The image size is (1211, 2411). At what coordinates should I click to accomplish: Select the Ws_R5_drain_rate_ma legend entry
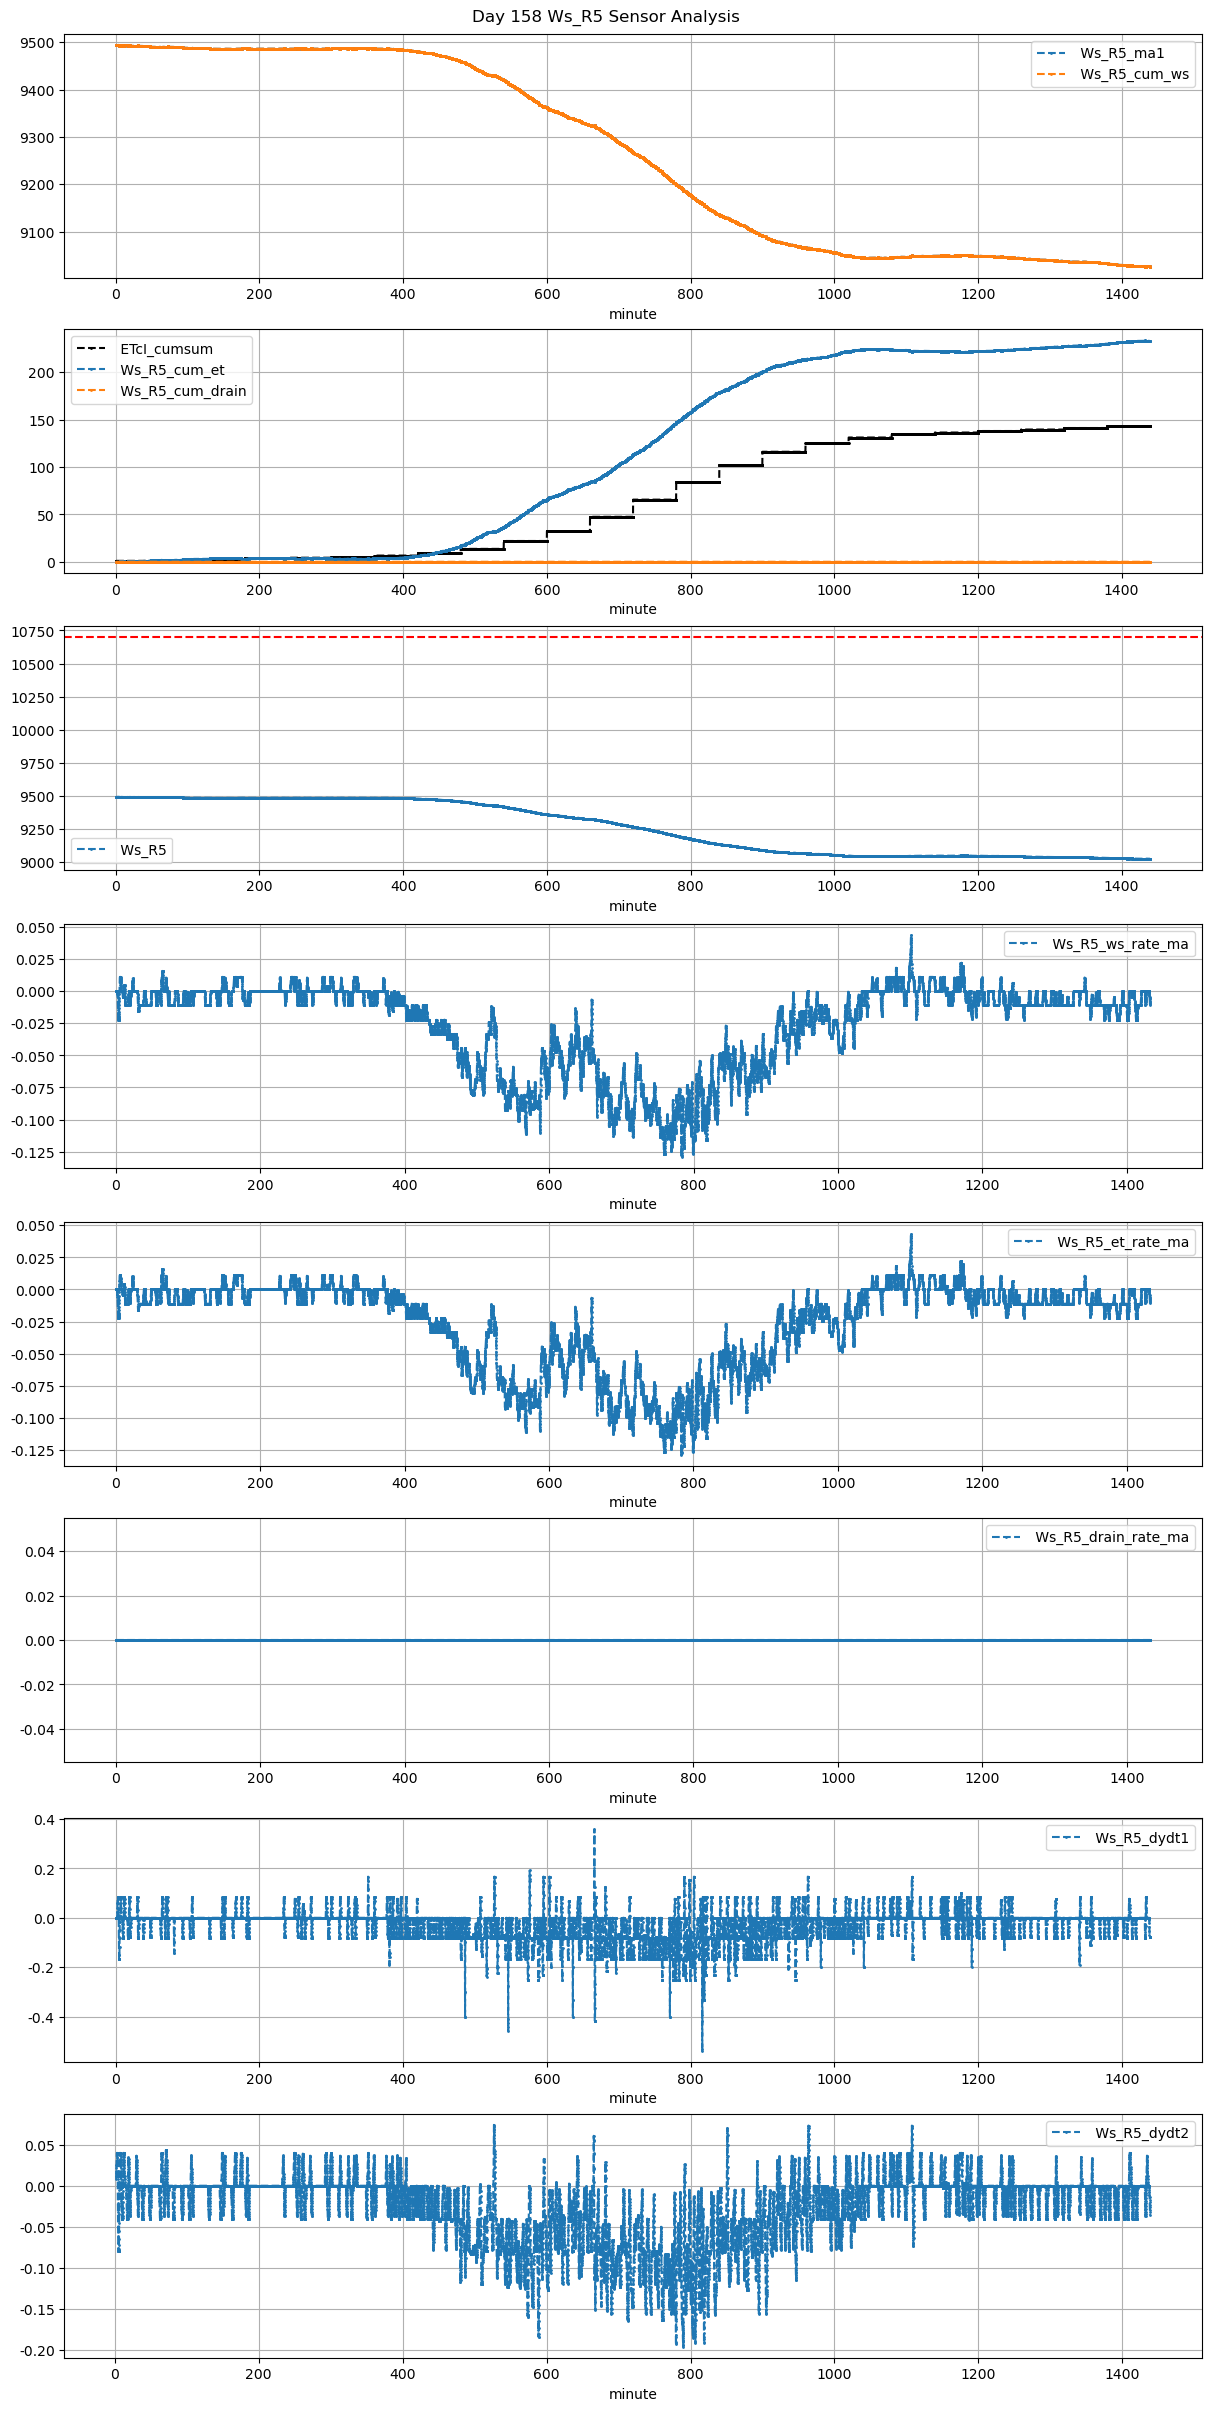coord(1111,1537)
